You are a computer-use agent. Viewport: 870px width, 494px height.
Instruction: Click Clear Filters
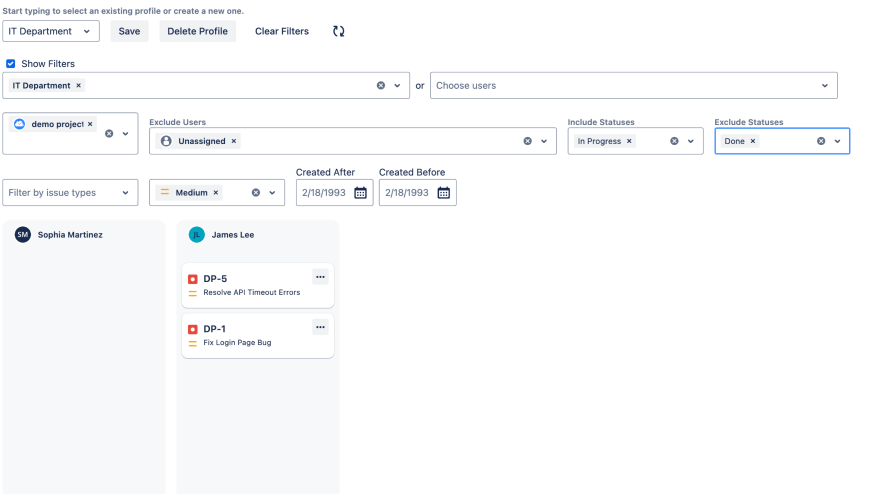pyautogui.click(x=282, y=31)
